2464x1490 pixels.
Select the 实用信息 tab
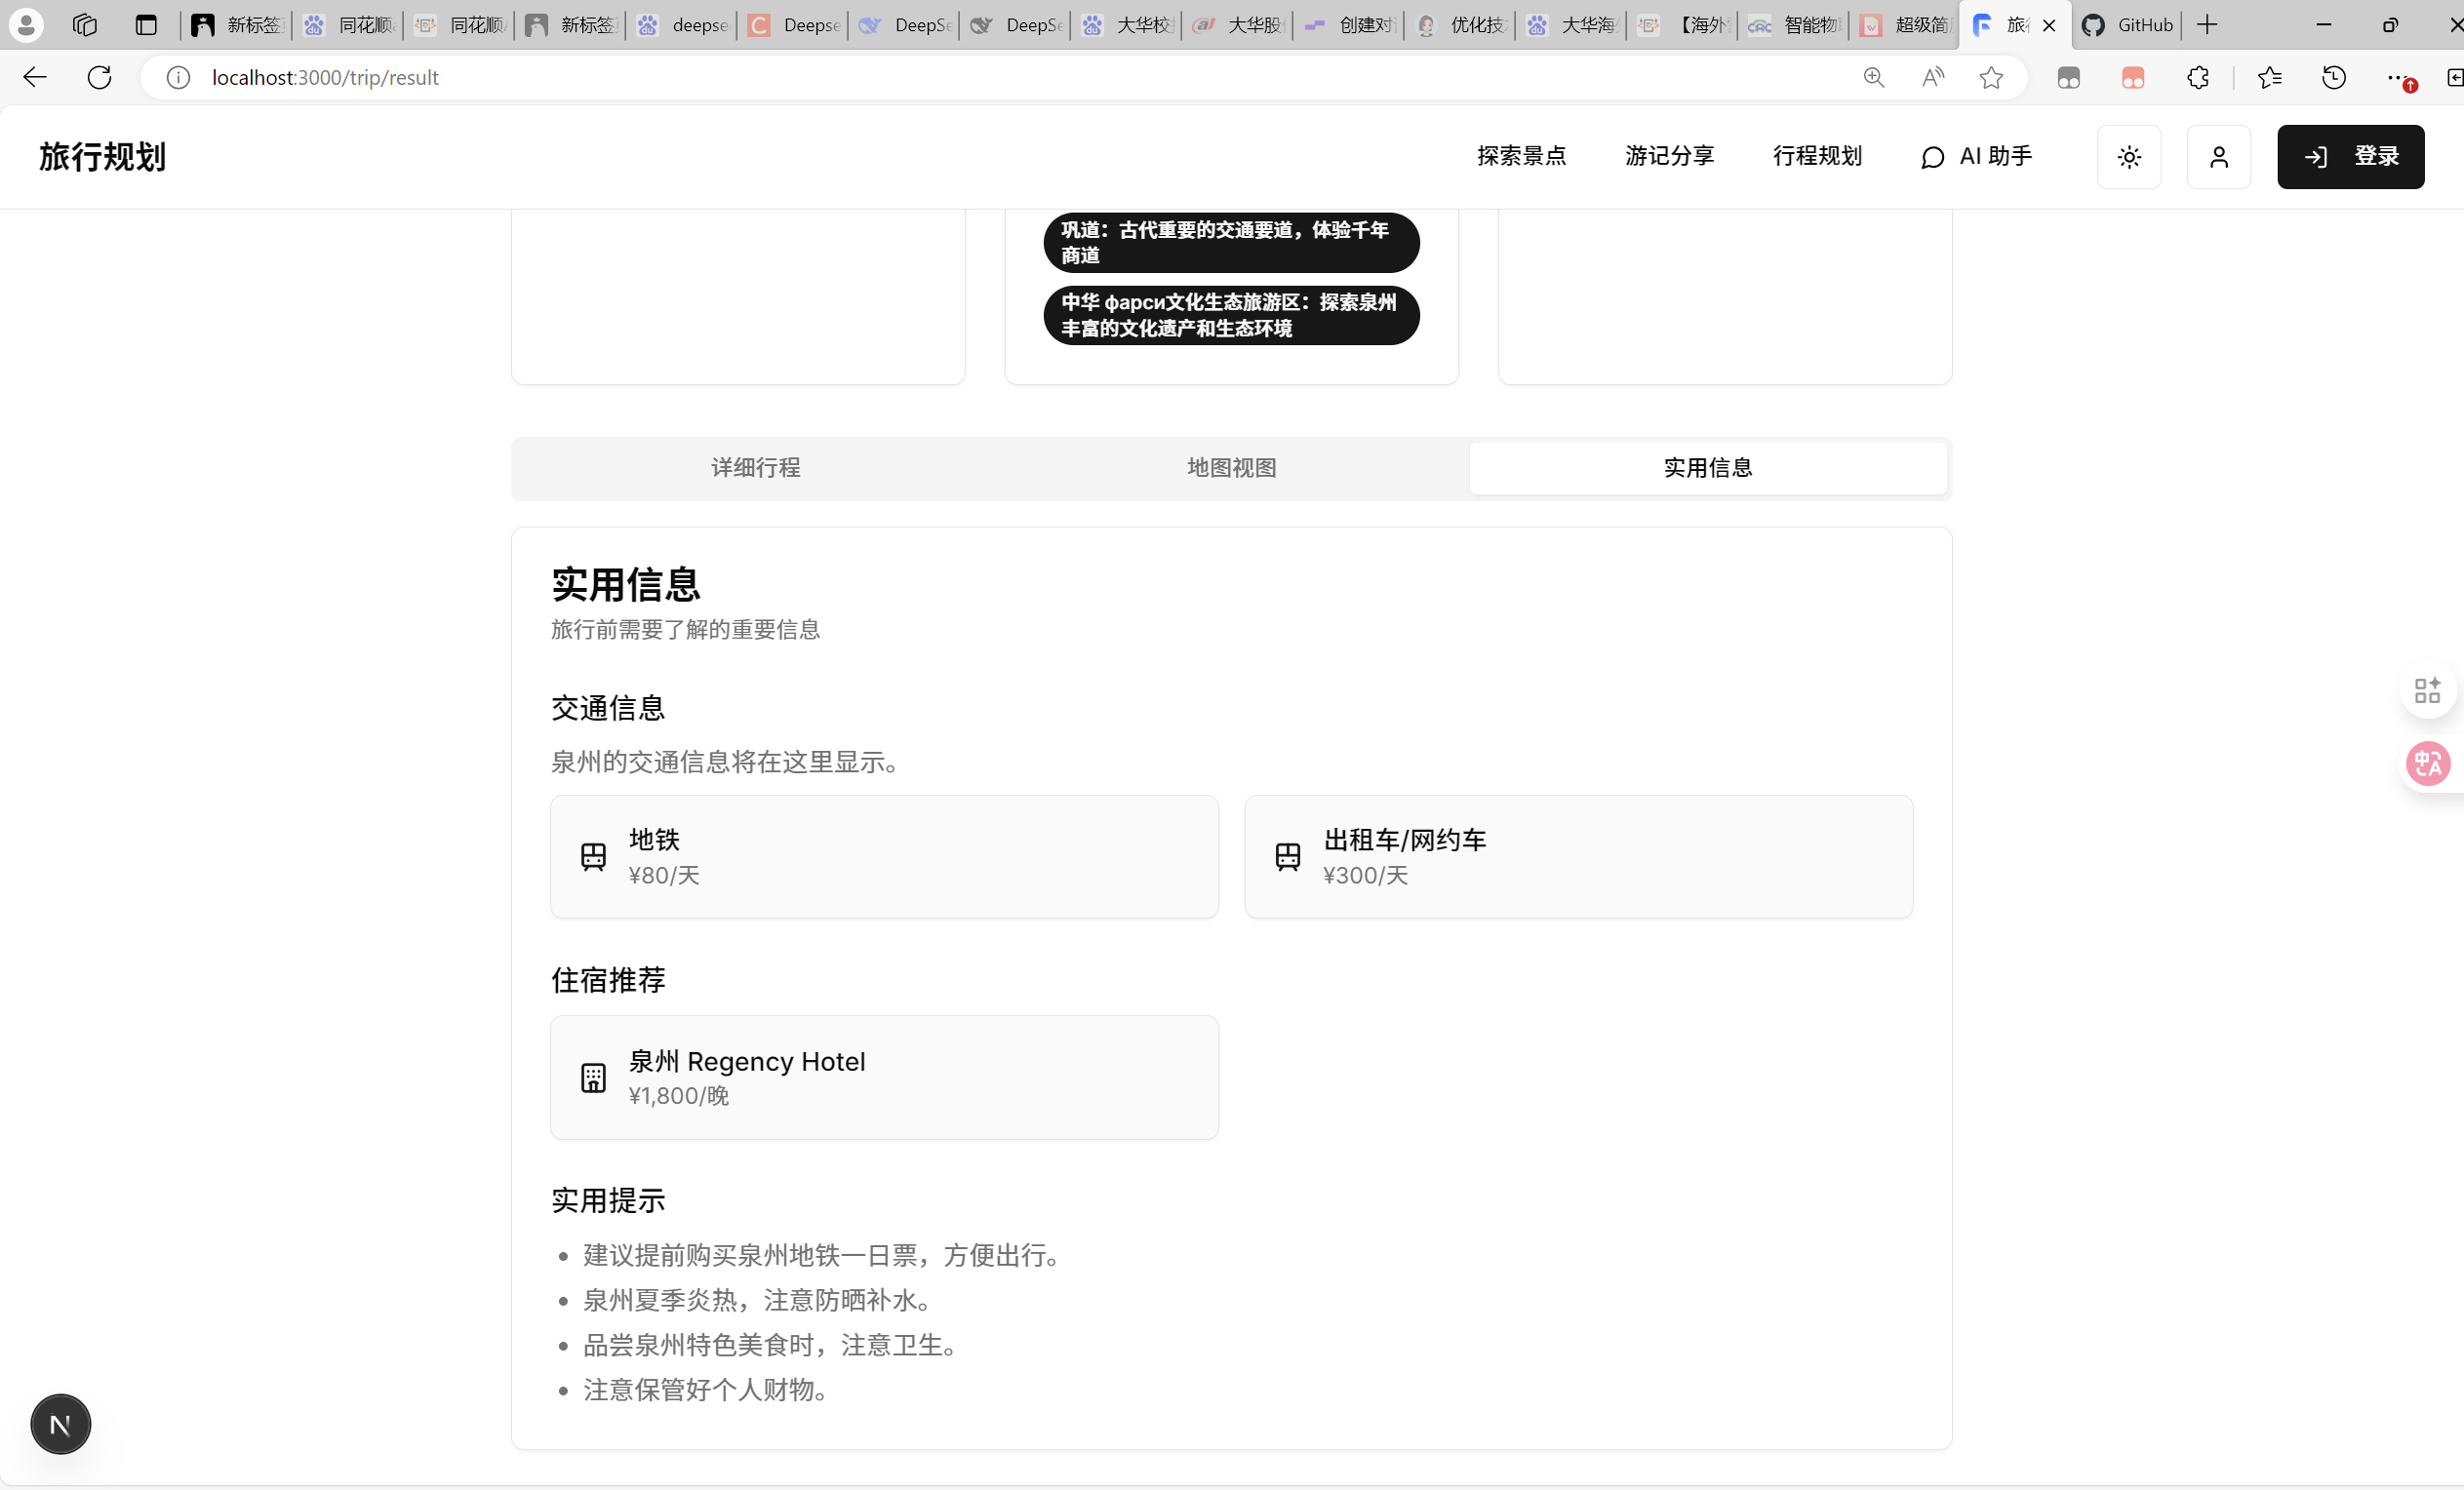(1707, 468)
